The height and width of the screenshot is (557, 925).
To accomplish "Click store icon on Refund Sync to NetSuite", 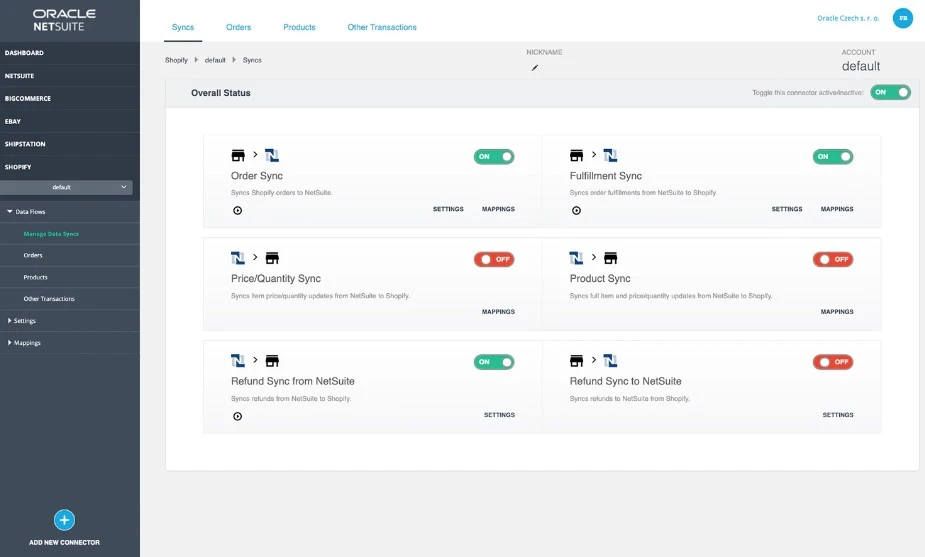I will click(x=576, y=361).
